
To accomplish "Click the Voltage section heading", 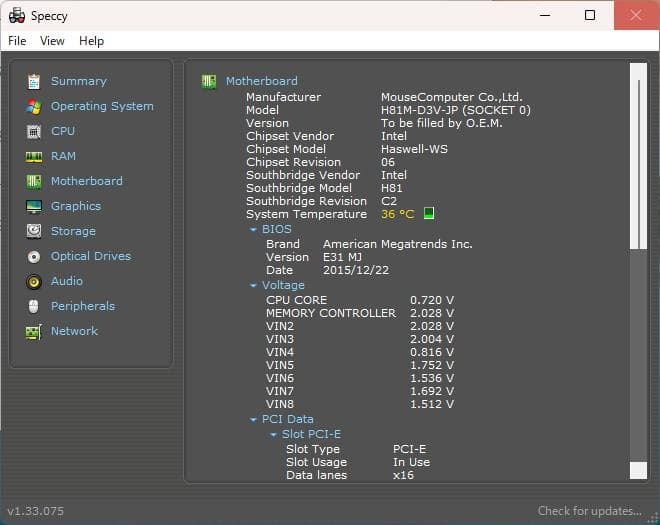I will [283, 285].
